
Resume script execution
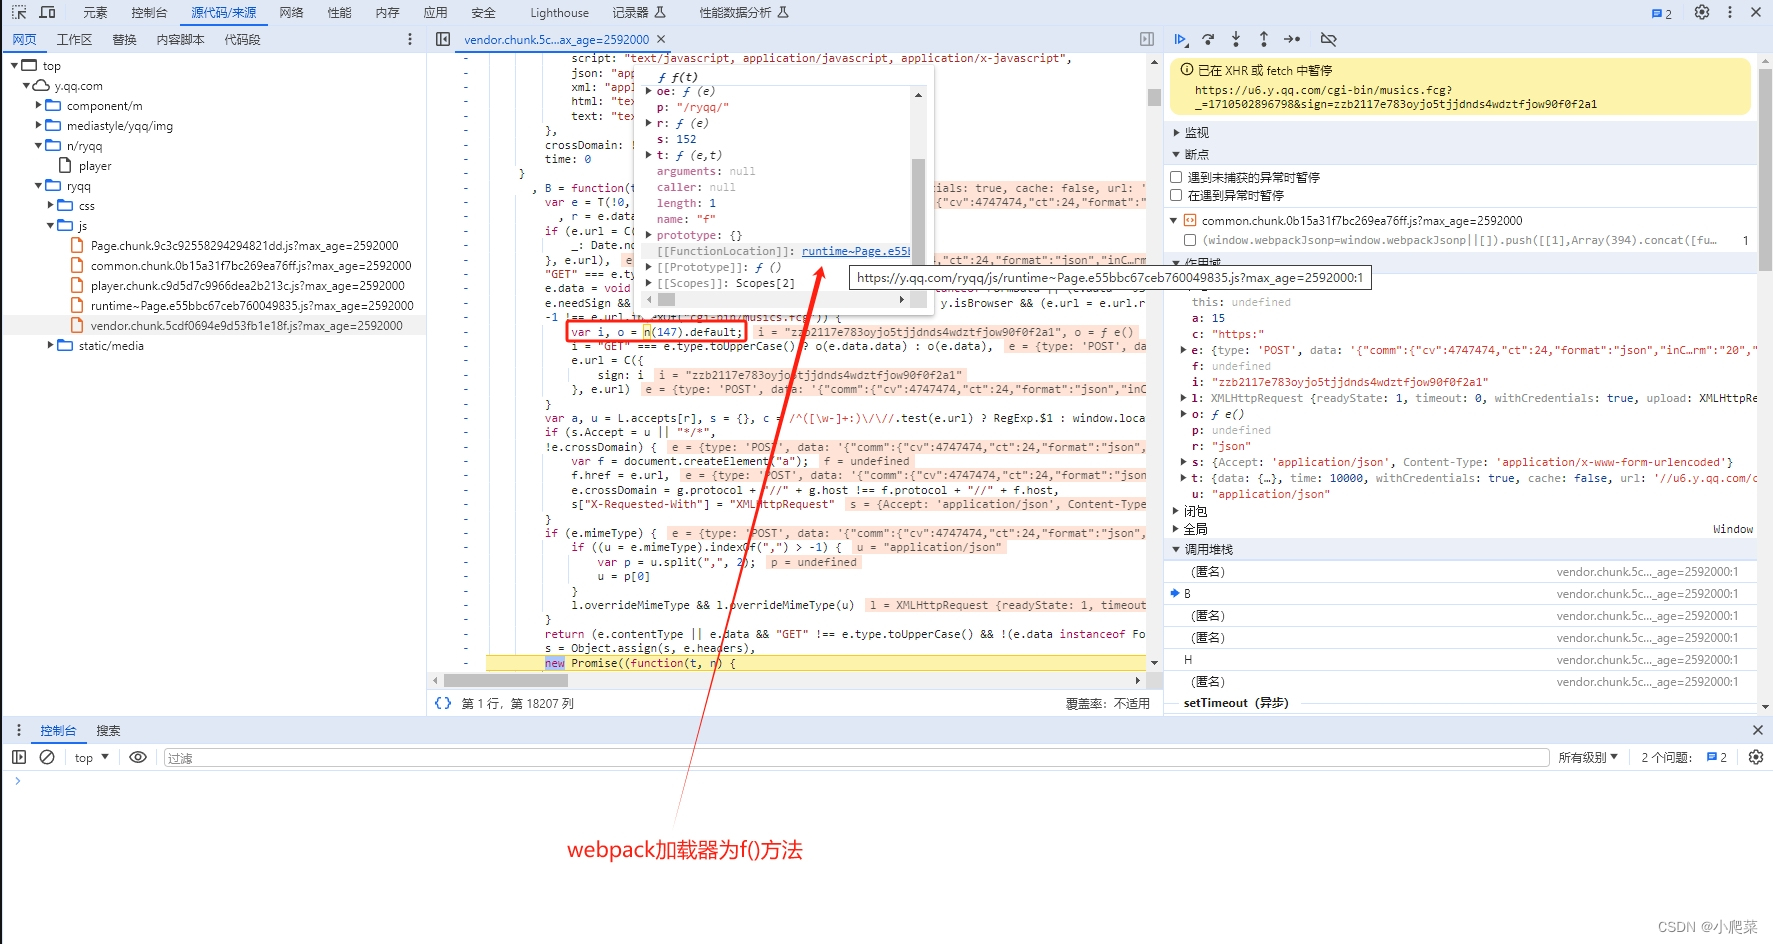pyautogui.click(x=1181, y=39)
